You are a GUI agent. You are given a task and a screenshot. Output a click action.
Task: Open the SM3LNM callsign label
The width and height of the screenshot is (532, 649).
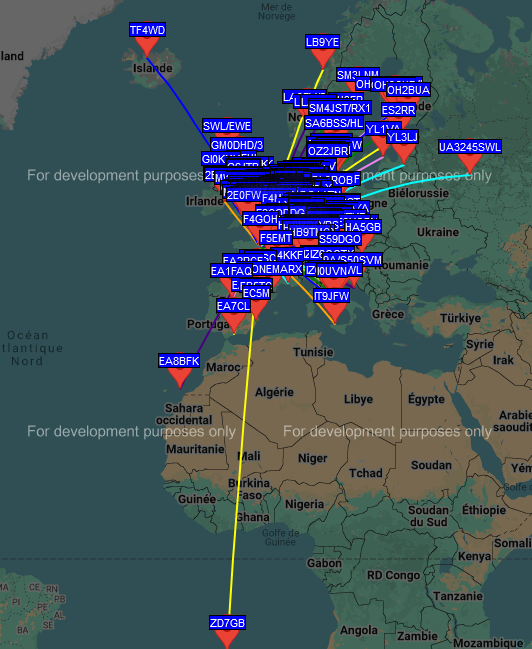357,75
